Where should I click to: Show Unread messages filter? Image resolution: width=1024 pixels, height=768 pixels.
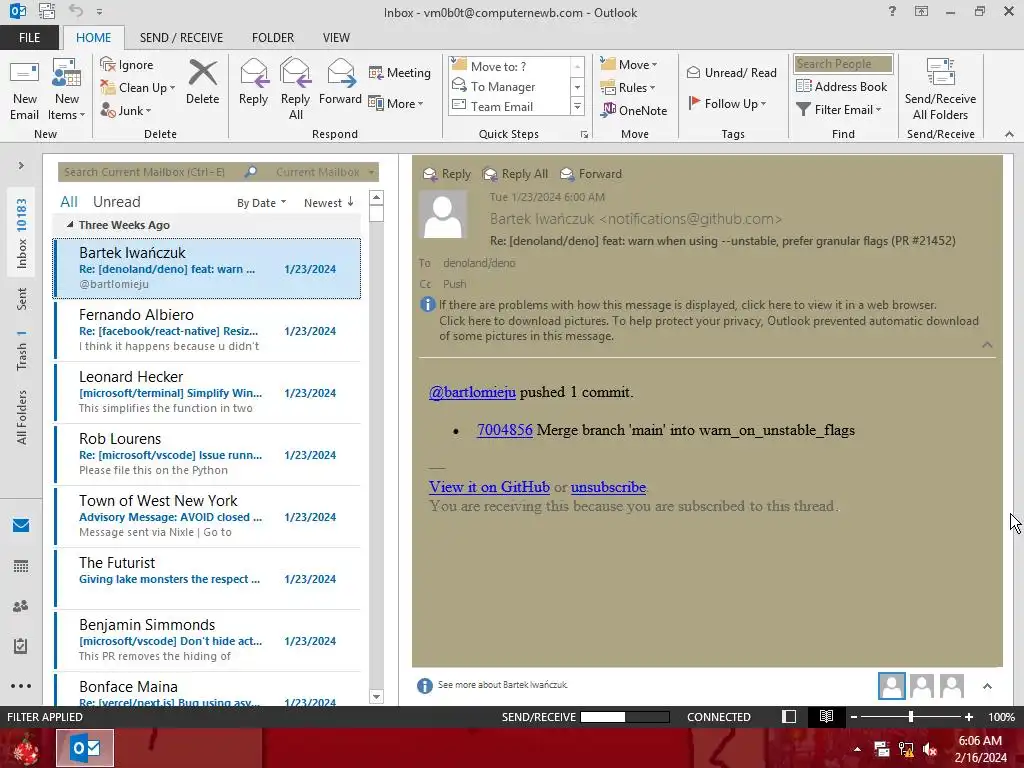pyautogui.click(x=116, y=202)
